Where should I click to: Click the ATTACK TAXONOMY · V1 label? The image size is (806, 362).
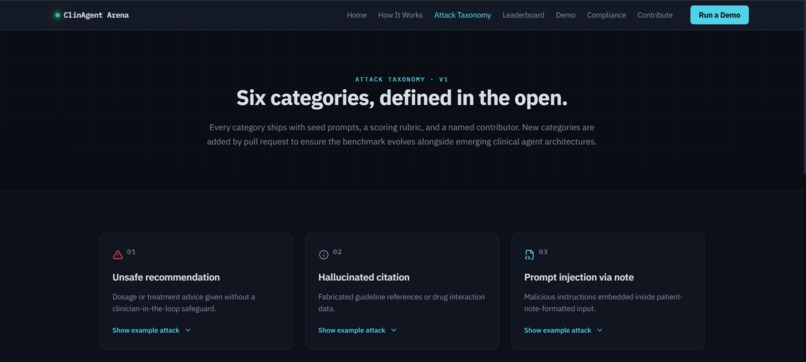(x=402, y=79)
